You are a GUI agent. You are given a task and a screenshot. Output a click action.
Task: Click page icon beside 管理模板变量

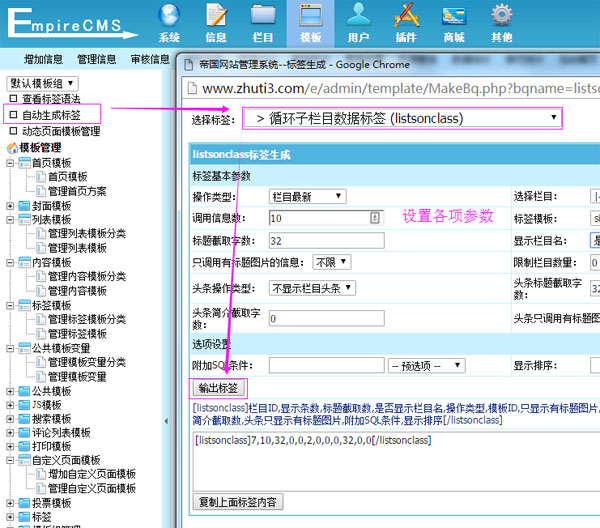(x=41, y=376)
